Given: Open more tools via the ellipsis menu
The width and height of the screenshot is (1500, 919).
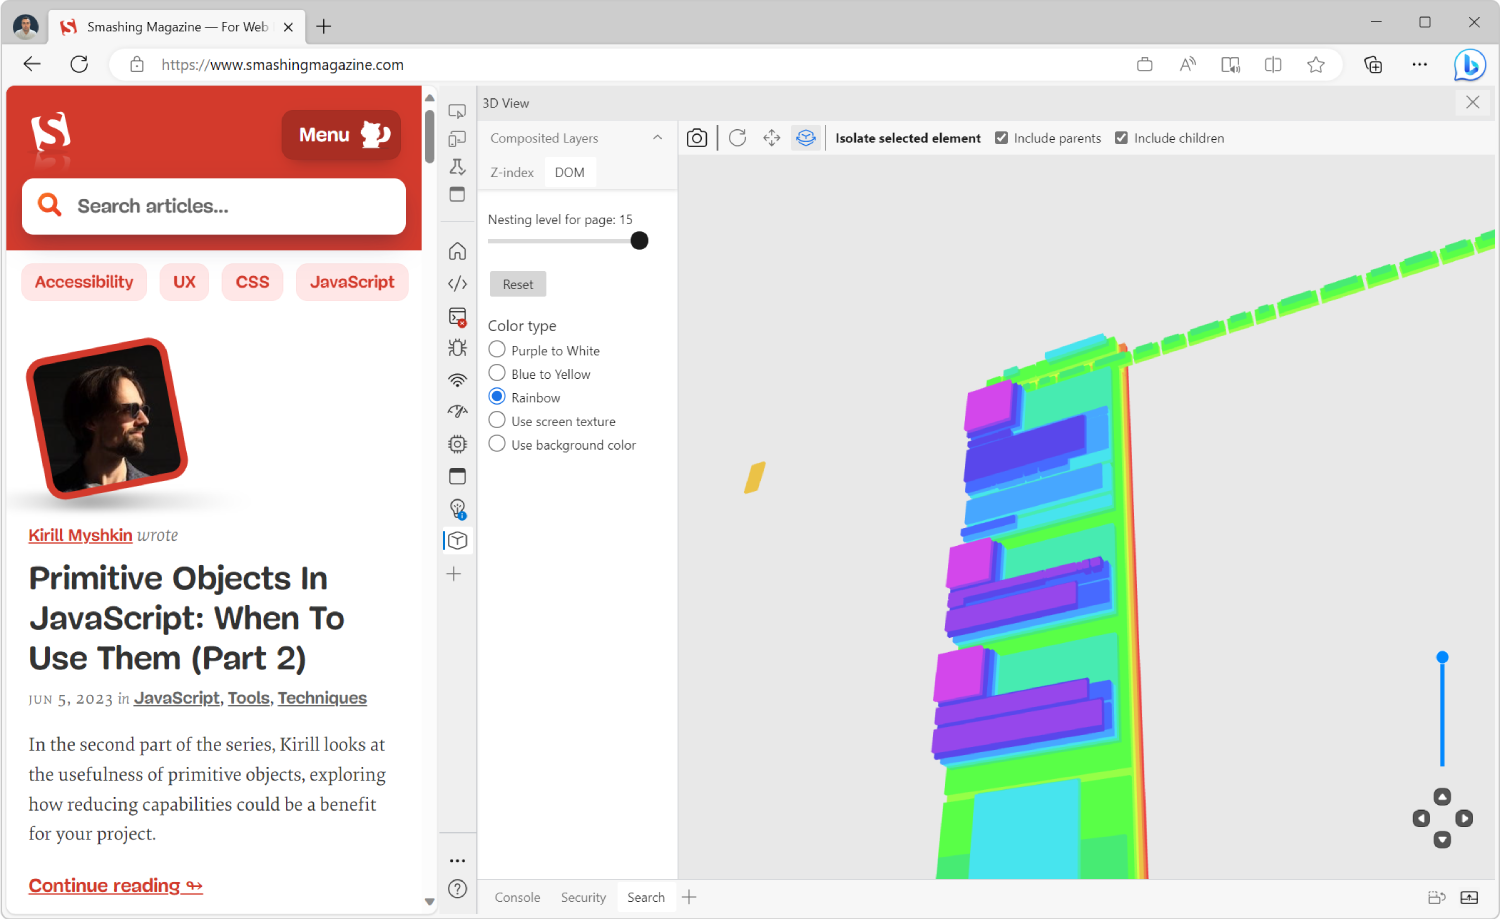Looking at the screenshot, I should (x=457, y=860).
